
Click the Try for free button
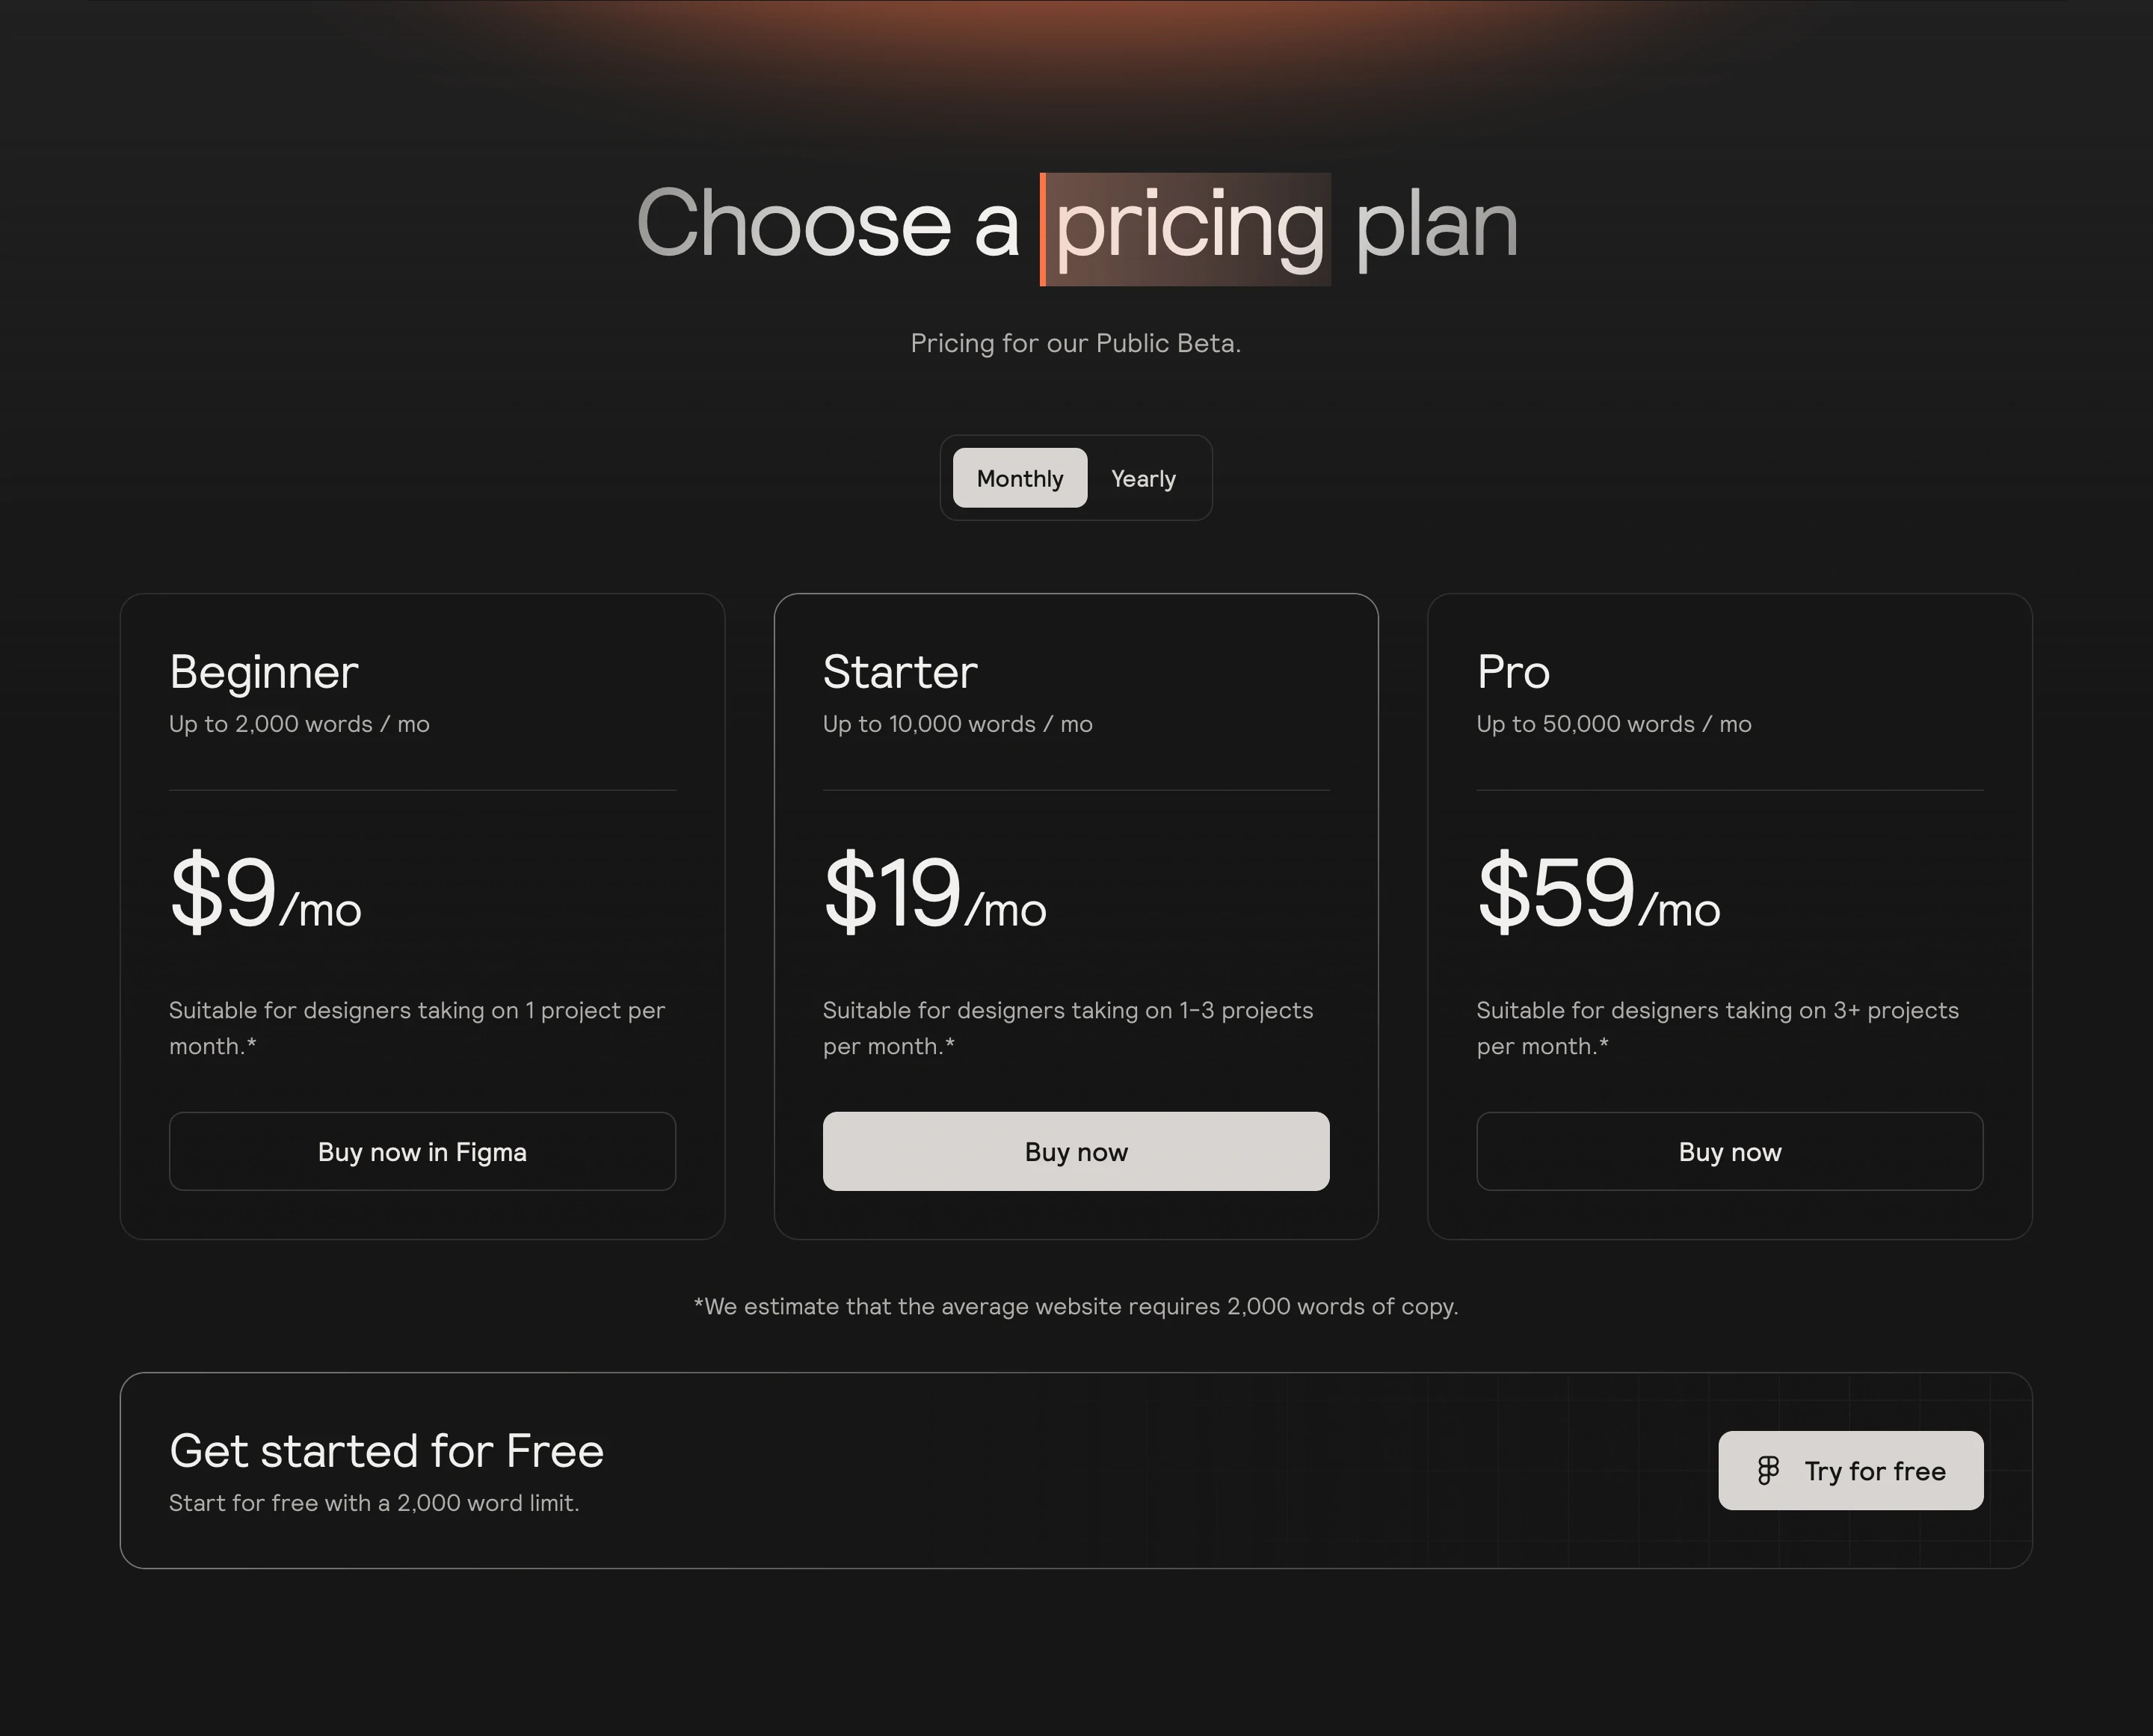[x=1850, y=1470]
